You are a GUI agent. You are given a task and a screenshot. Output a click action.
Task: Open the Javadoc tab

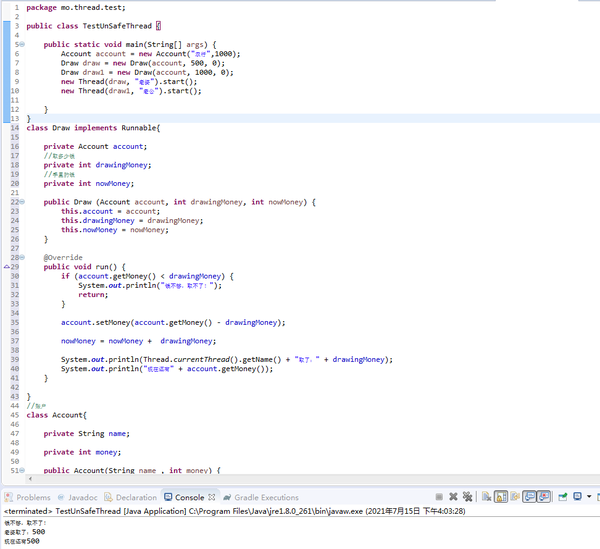point(78,497)
